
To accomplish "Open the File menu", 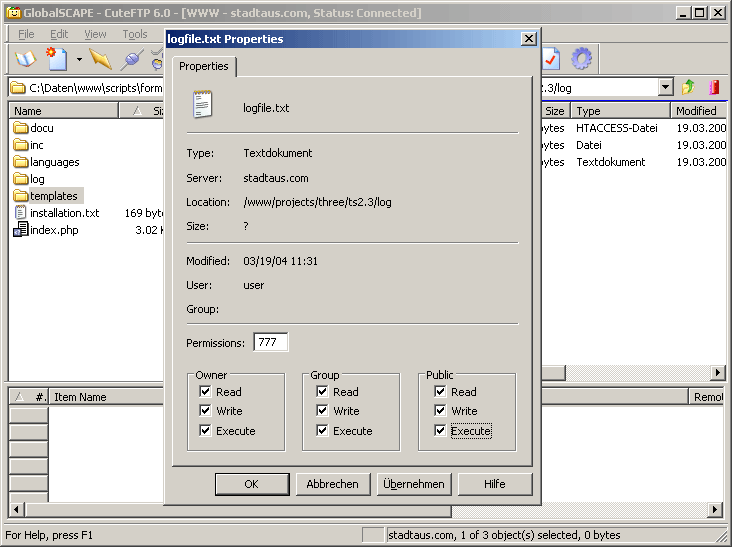I will (26, 34).
